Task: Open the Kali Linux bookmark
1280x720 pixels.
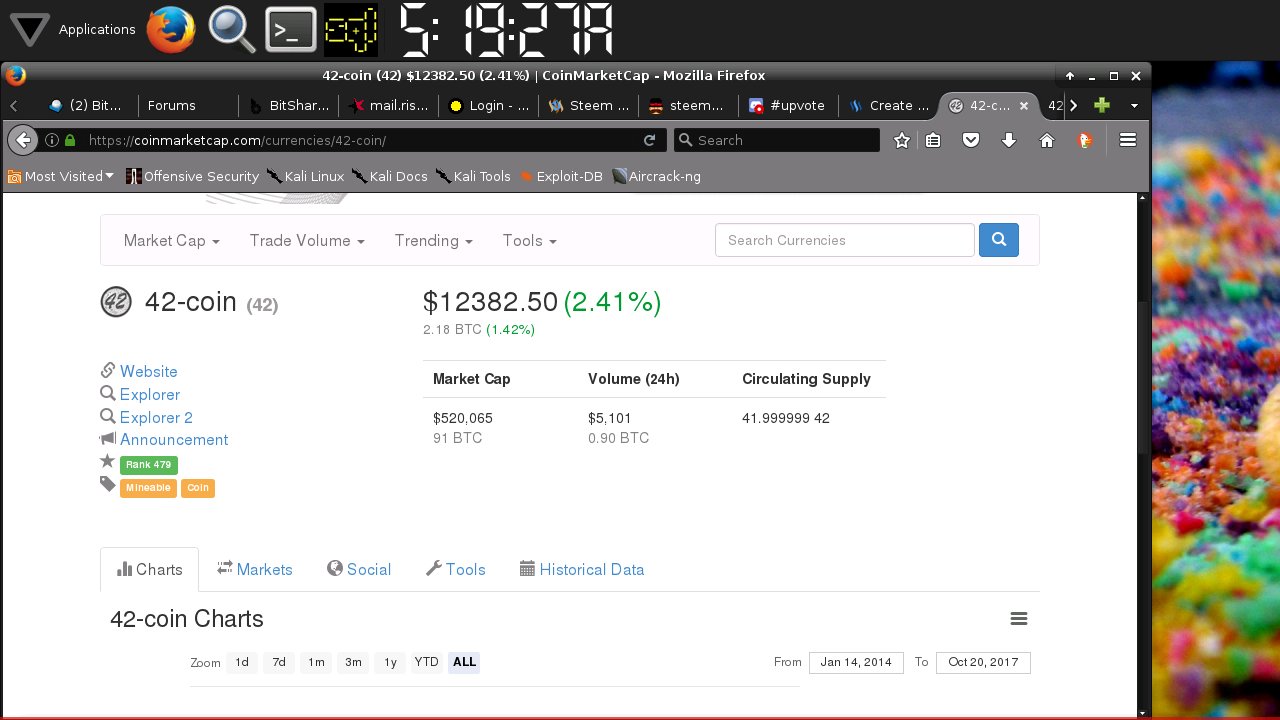Action: [x=305, y=176]
